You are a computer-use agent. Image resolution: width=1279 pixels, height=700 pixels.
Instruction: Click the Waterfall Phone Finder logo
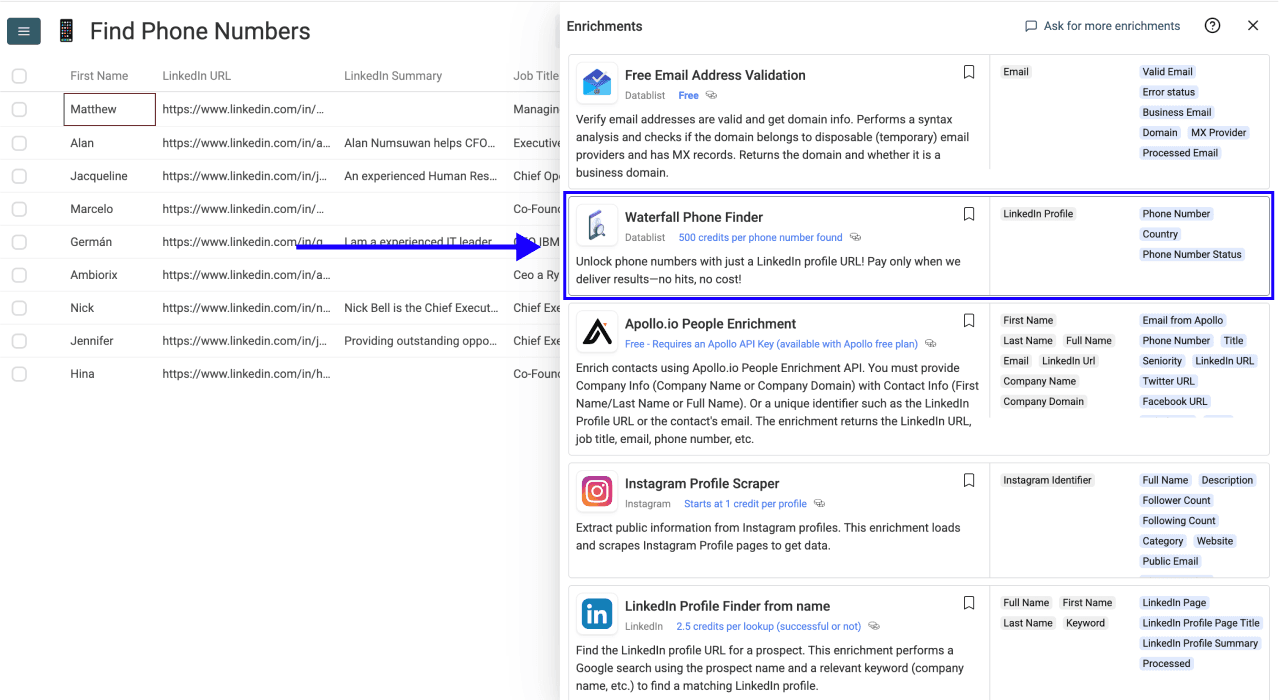click(597, 225)
